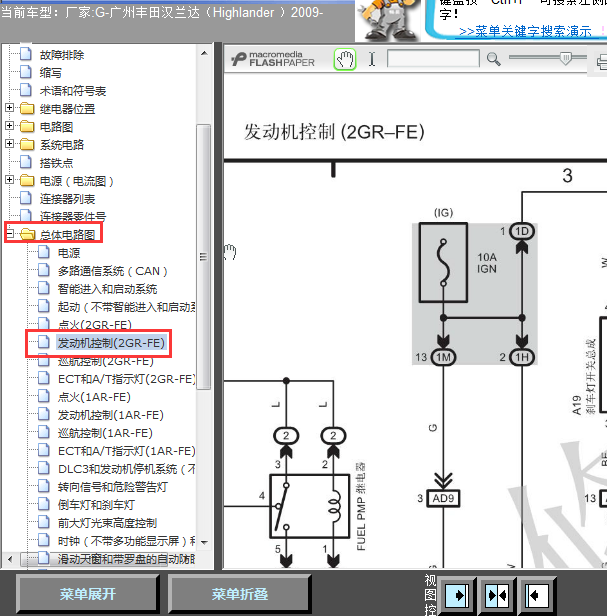Click the 菜单折叠 button
This screenshot has width=607, height=616.
coord(240,594)
